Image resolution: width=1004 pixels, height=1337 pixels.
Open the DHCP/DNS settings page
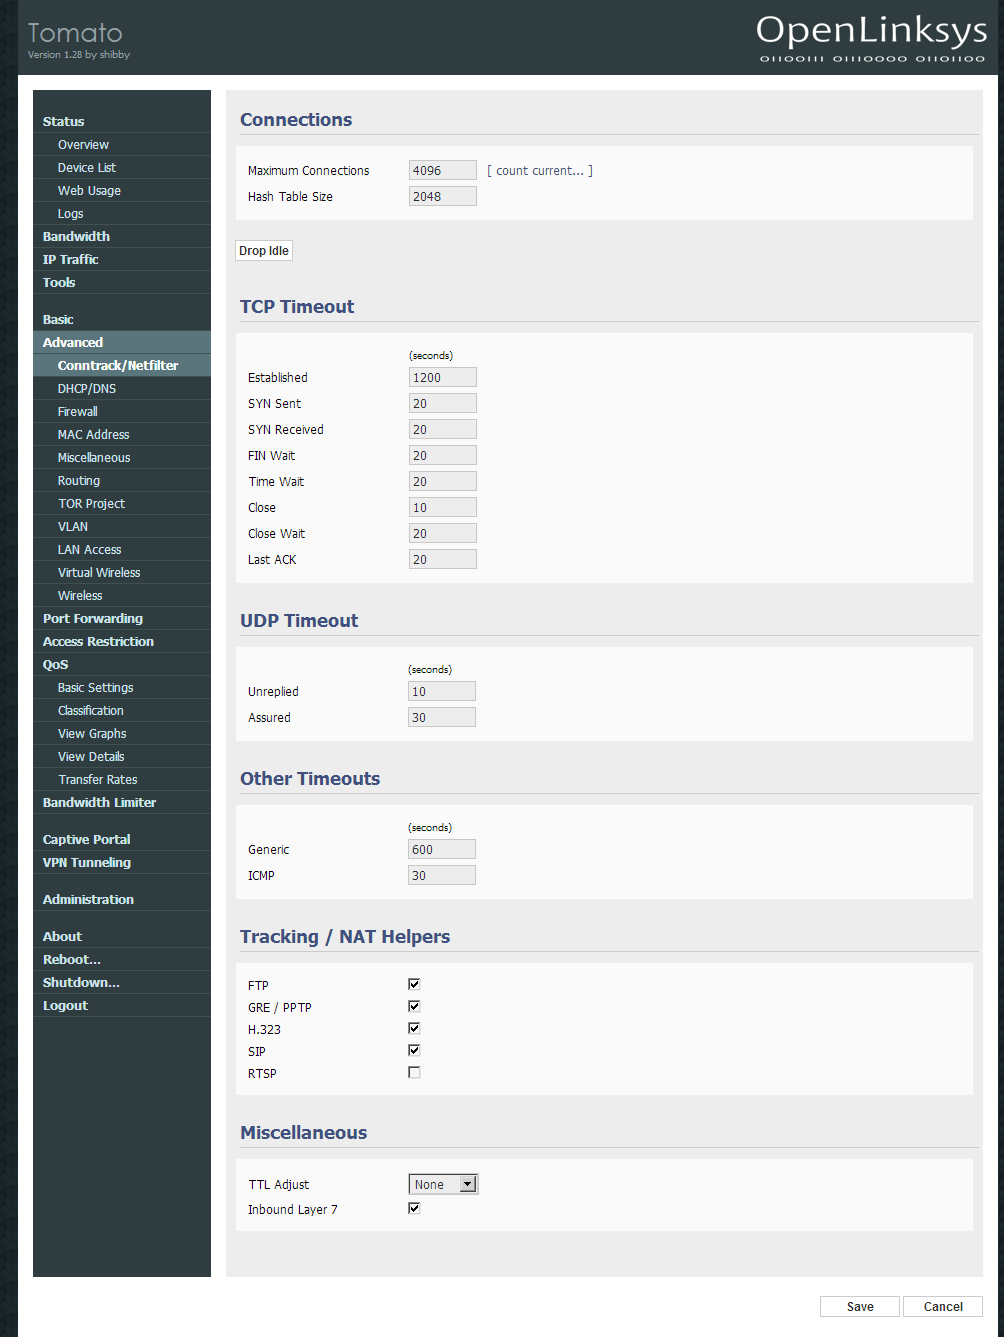[87, 389]
